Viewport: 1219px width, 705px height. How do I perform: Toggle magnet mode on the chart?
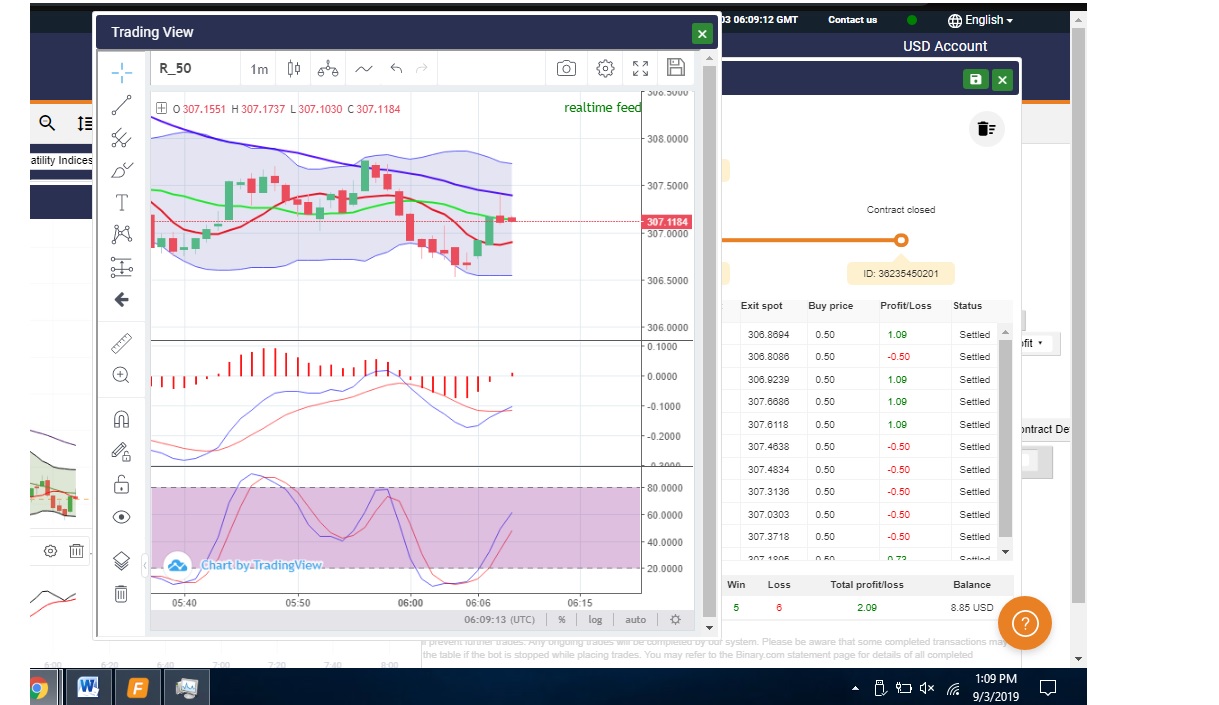[x=121, y=419]
